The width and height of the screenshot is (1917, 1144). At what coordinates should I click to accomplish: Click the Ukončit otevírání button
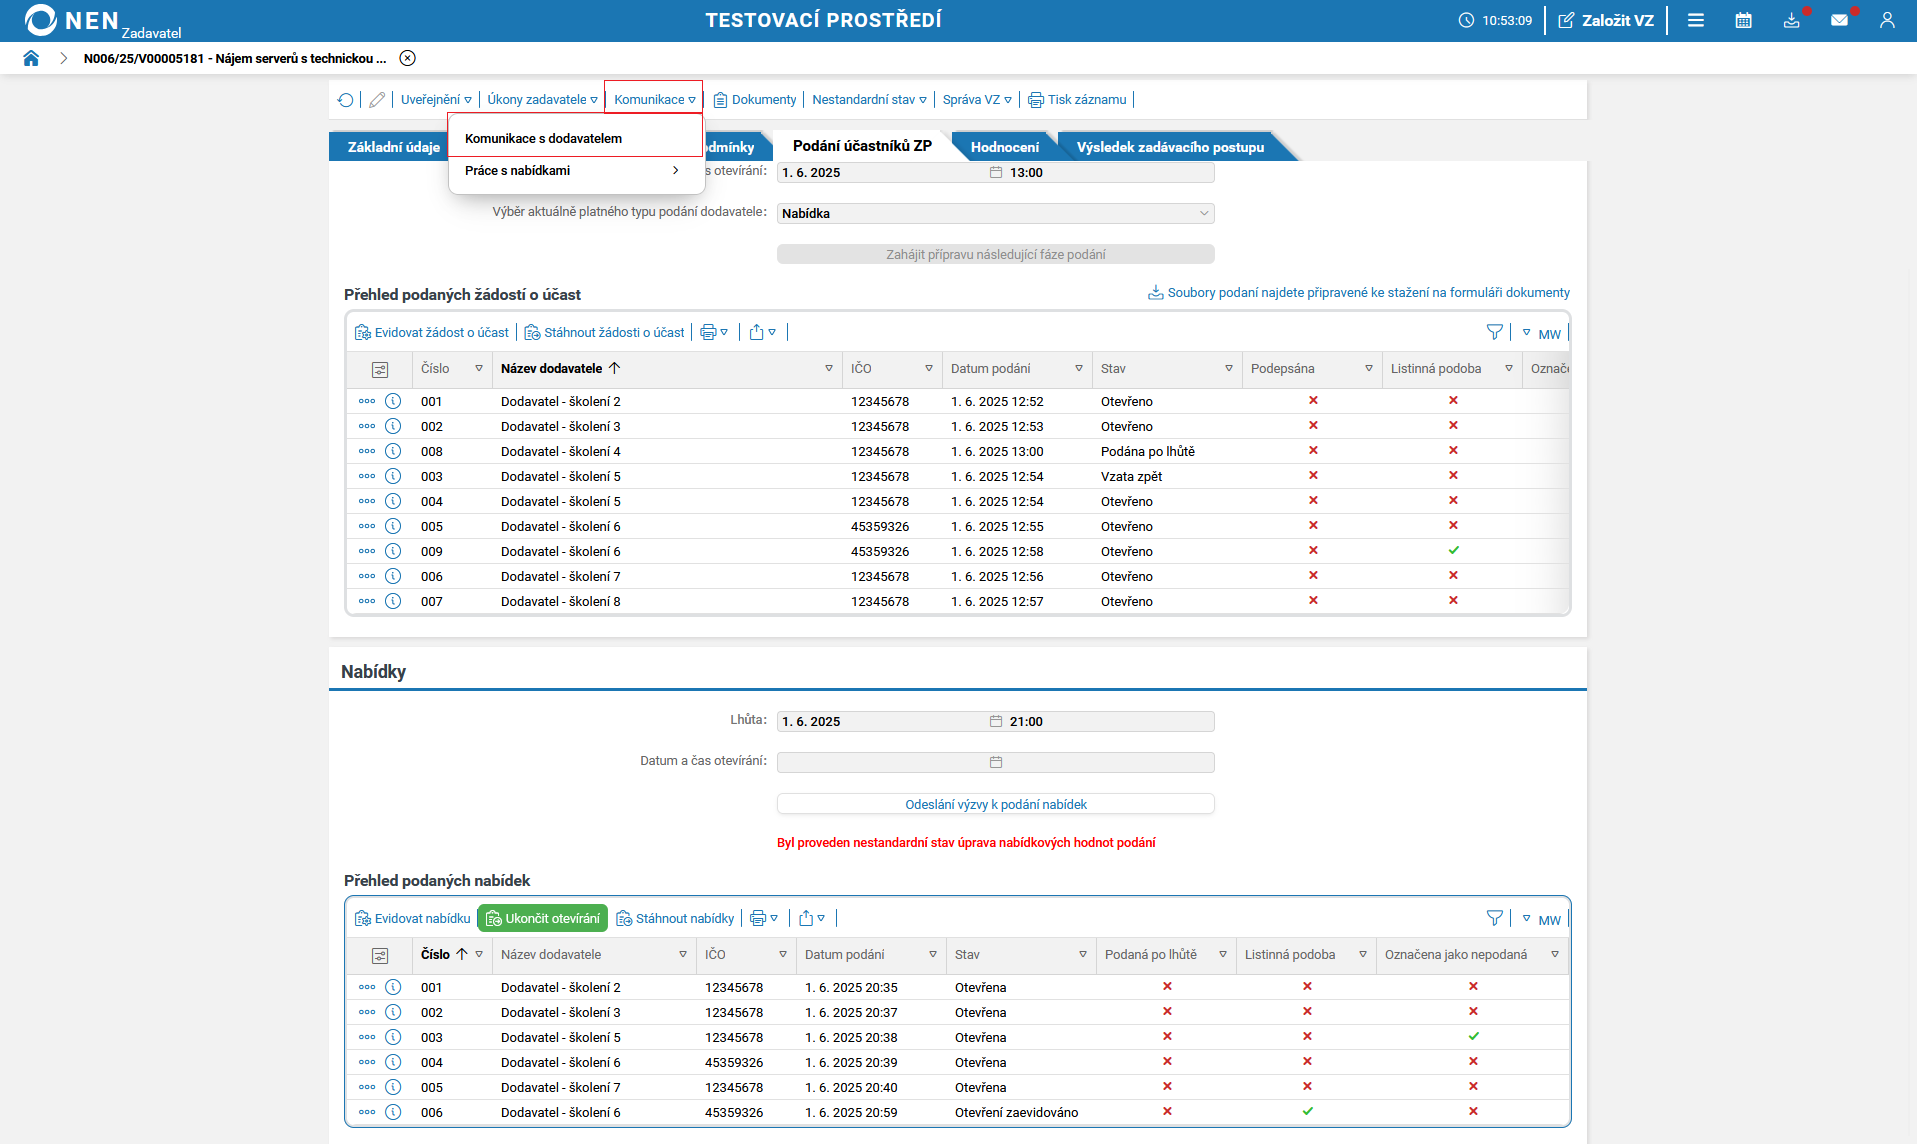click(x=543, y=918)
